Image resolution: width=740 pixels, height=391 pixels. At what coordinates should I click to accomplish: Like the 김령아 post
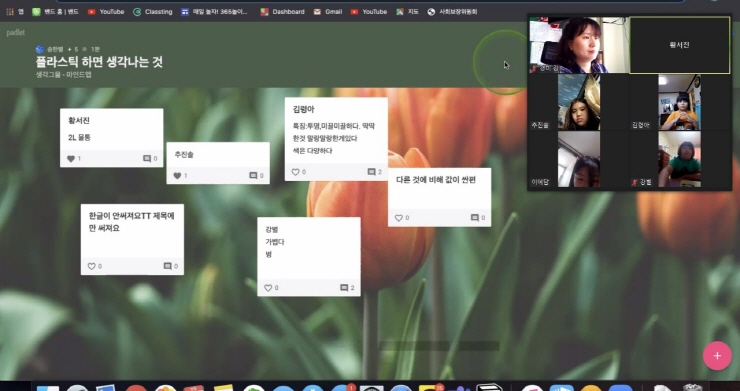(295, 172)
